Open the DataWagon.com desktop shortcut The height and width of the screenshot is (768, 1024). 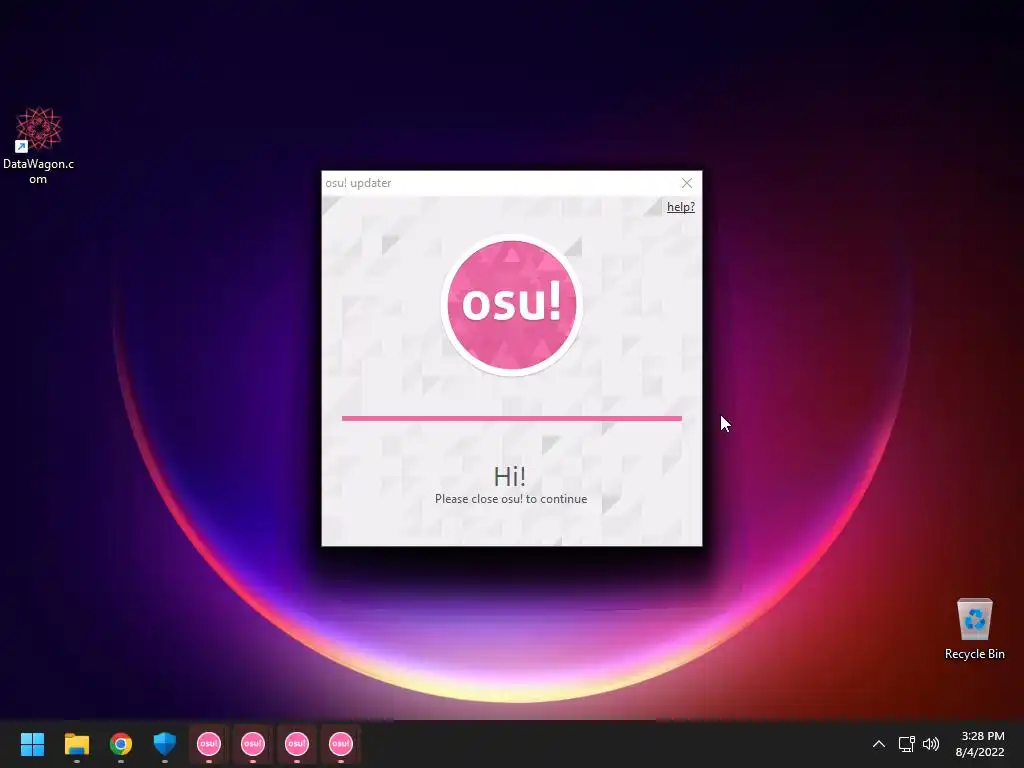(x=38, y=146)
